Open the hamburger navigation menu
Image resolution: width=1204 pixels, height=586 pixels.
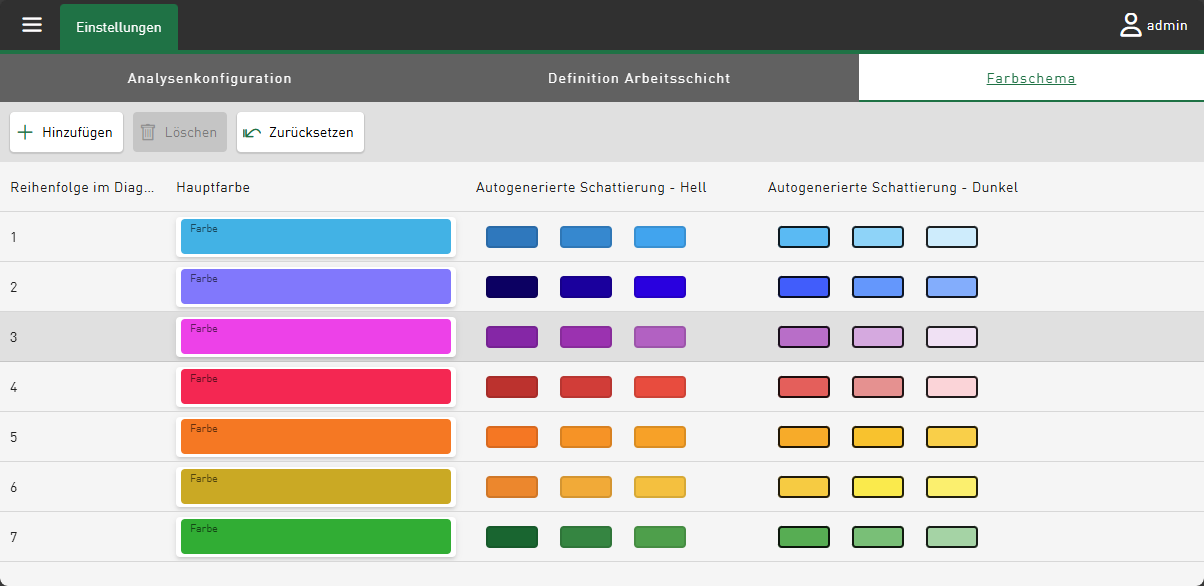(32, 25)
